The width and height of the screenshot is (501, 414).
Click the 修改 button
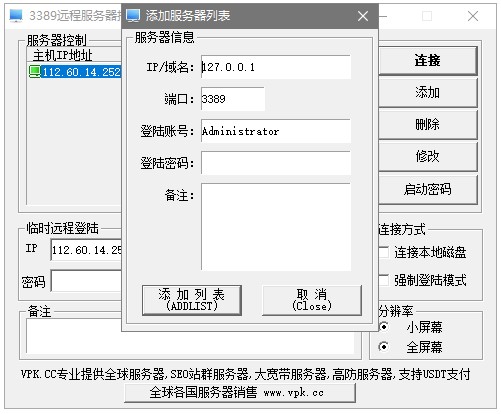(x=428, y=156)
